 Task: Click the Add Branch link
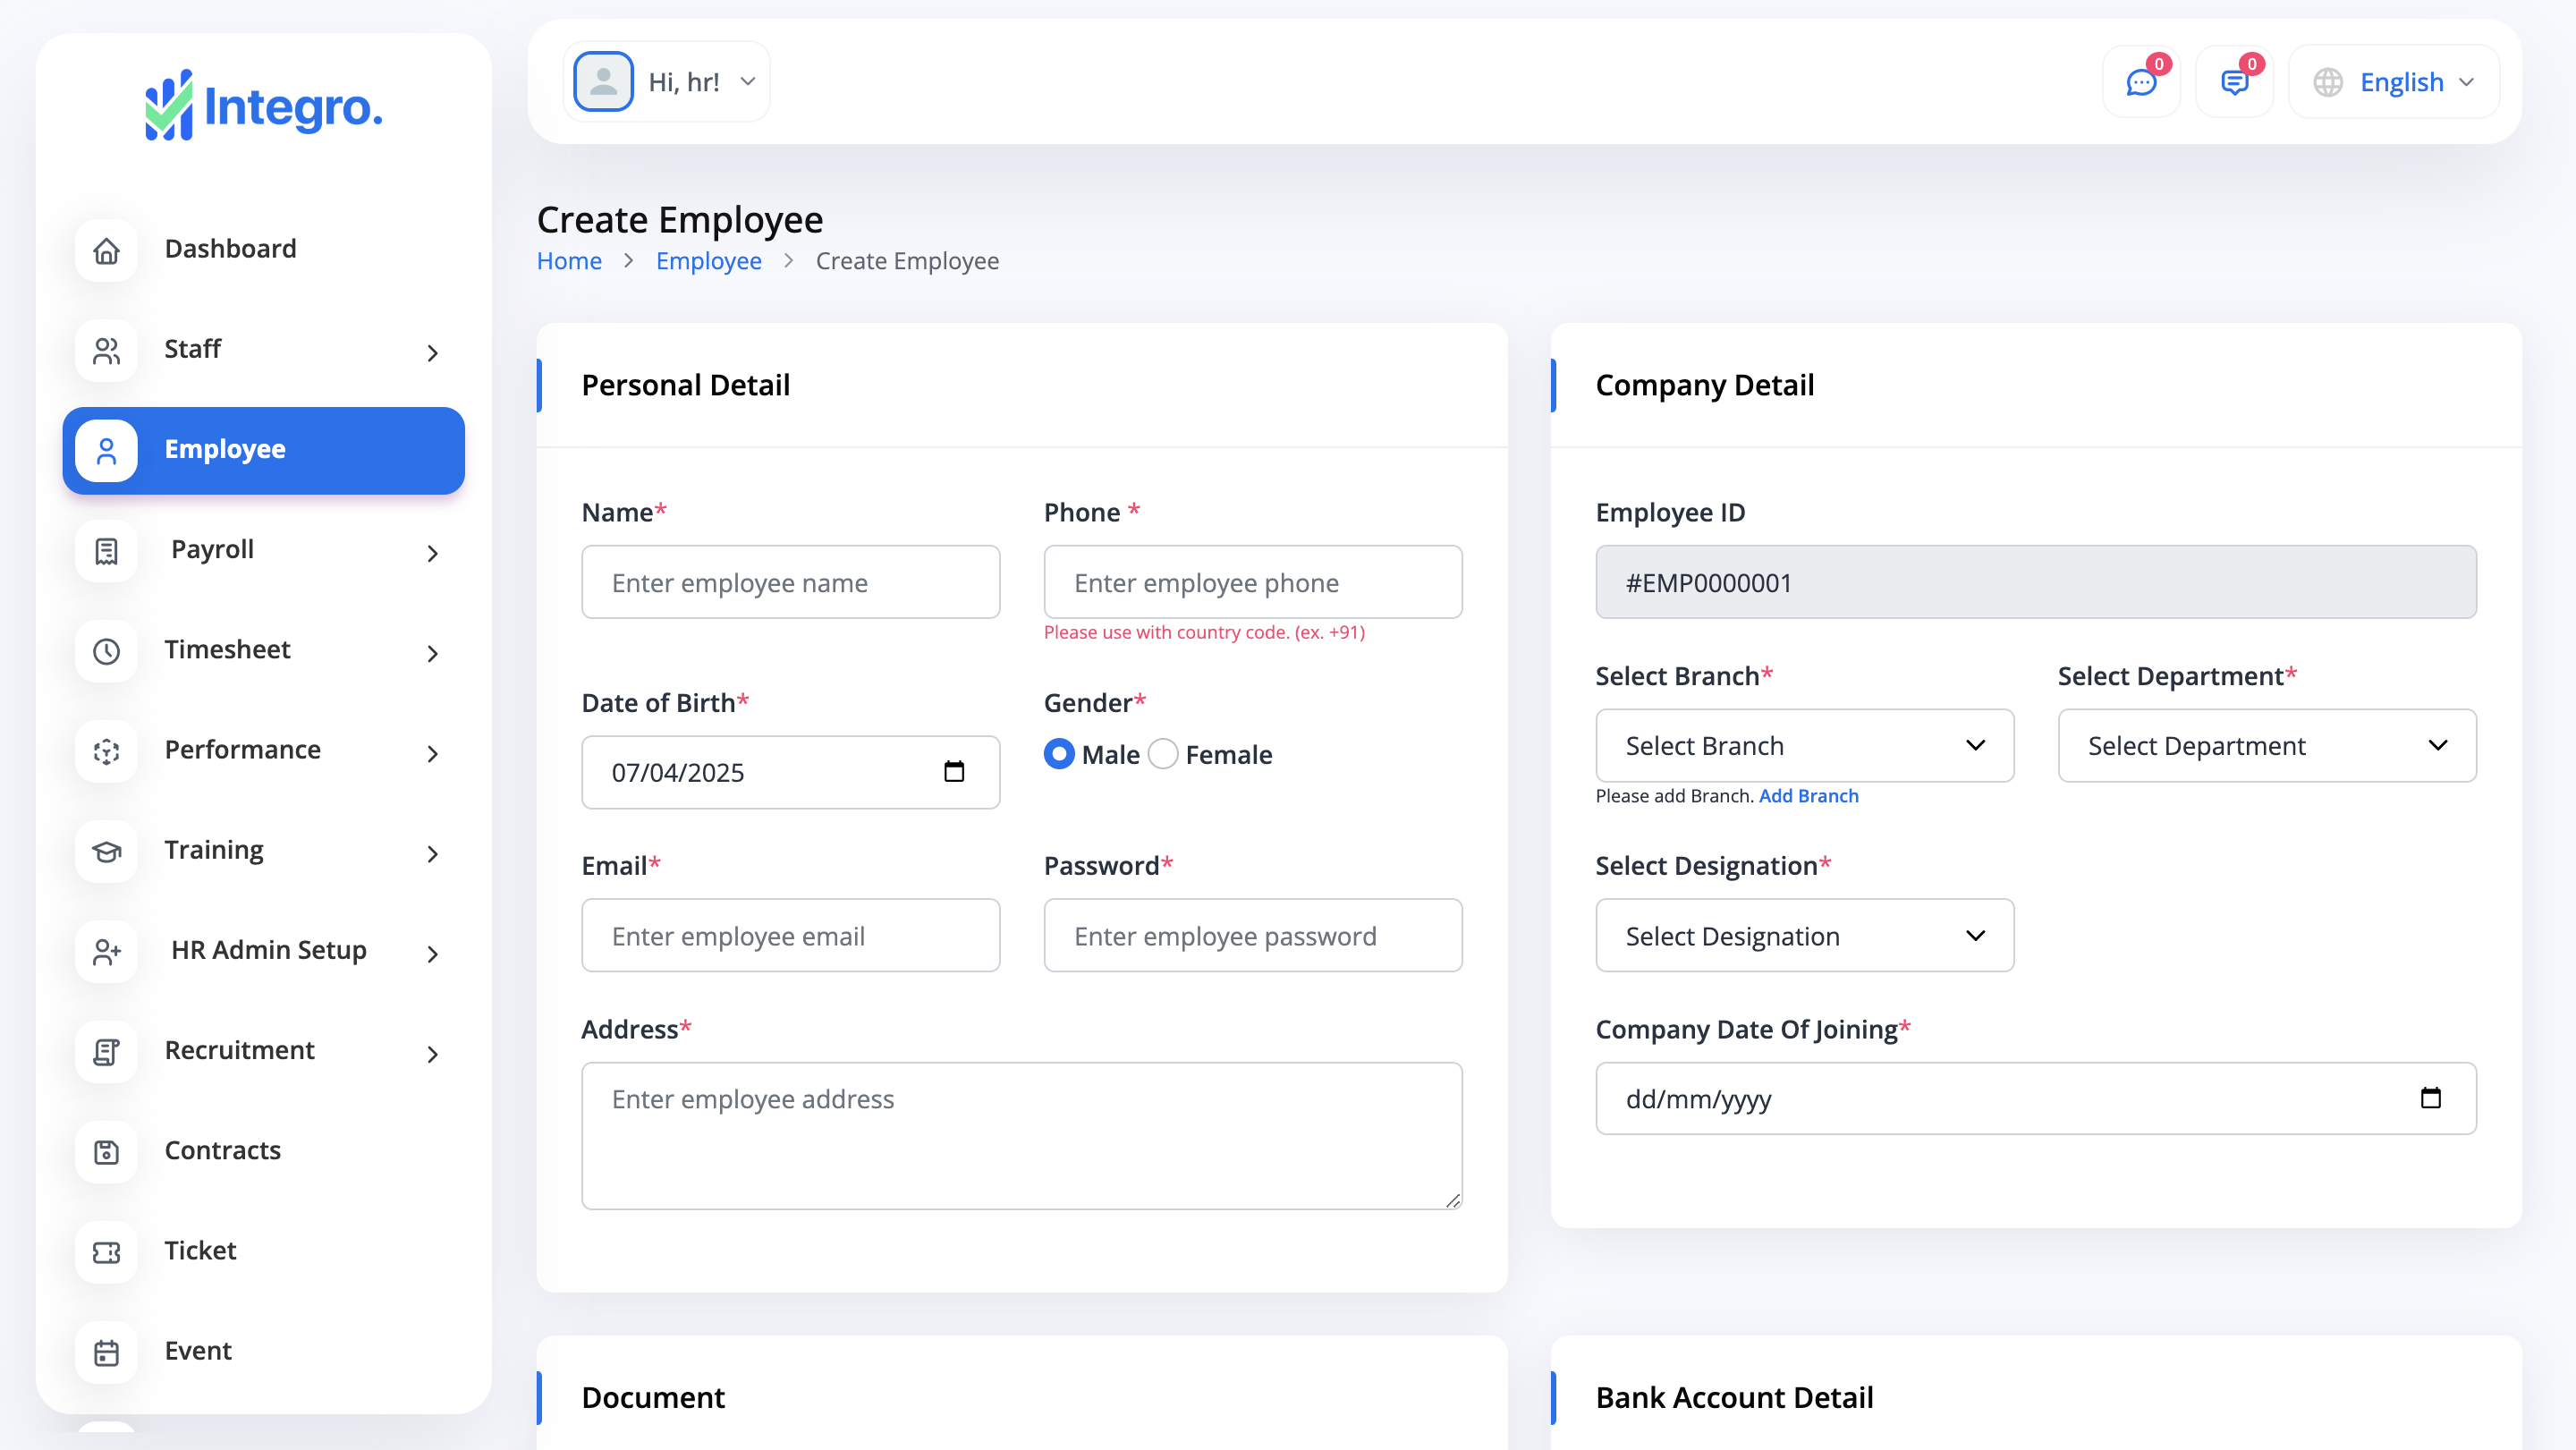coord(1808,796)
